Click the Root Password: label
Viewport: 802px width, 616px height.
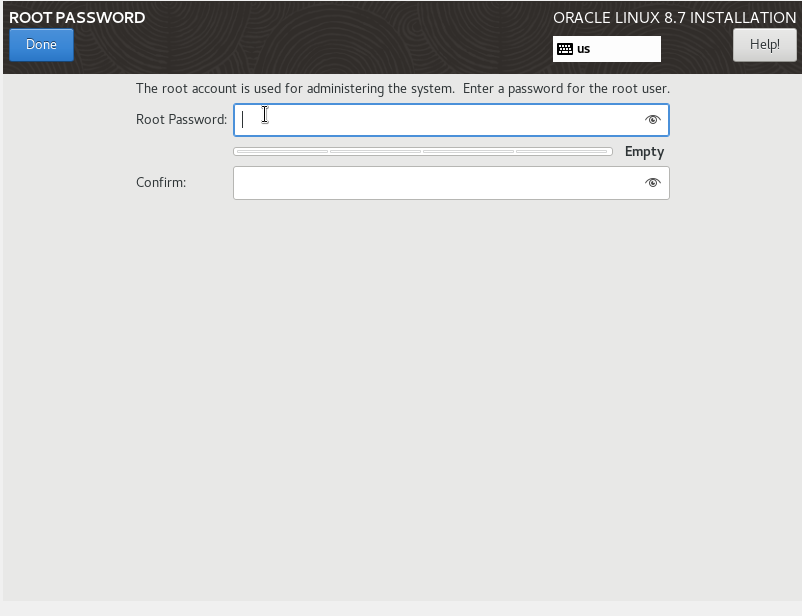tap(182, 119)
